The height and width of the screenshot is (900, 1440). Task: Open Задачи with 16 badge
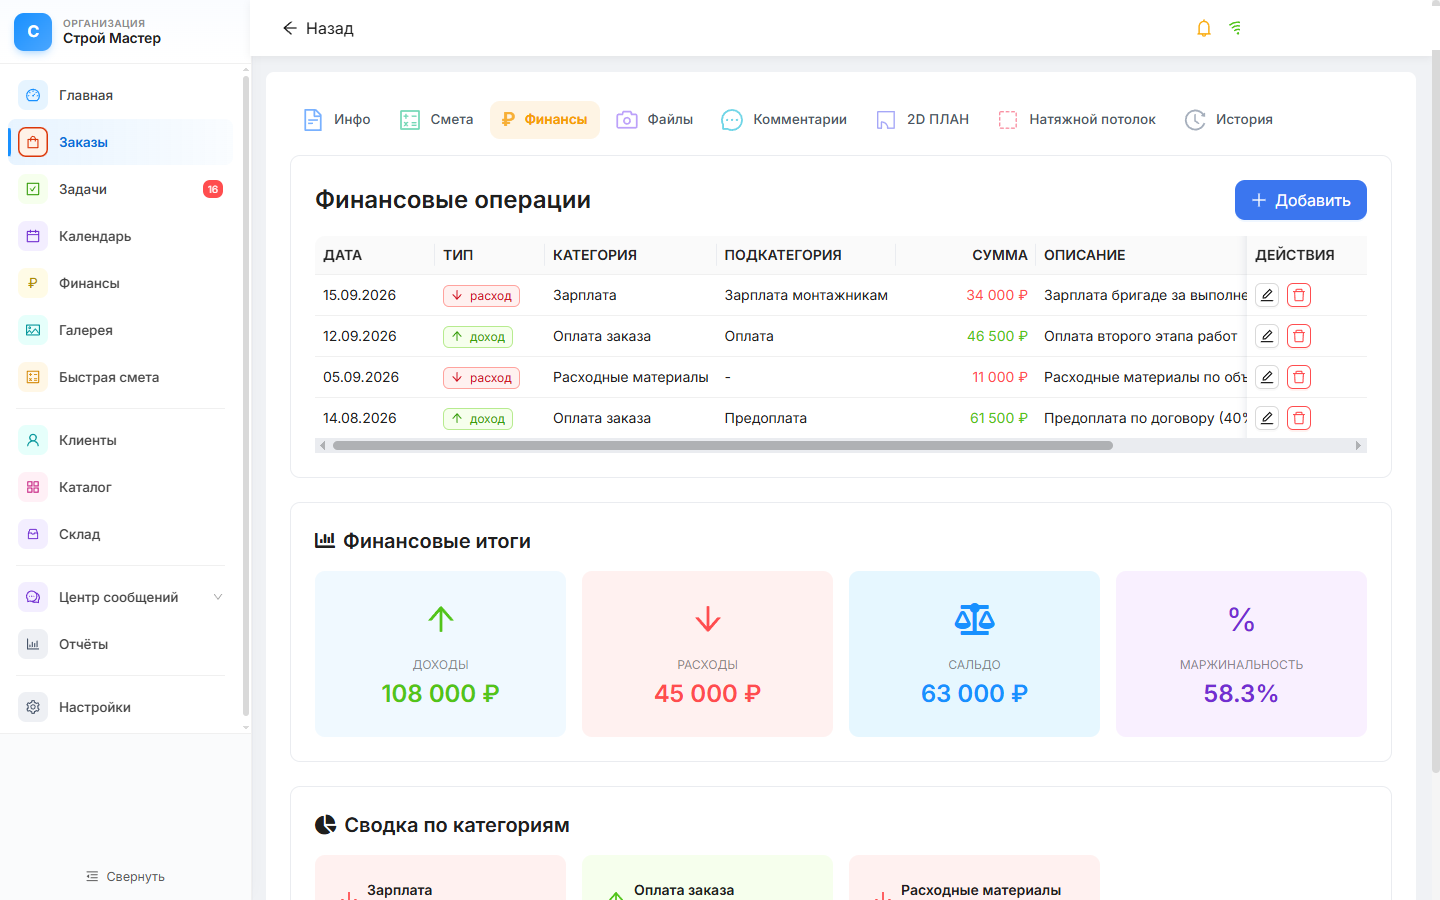point(120,189)
